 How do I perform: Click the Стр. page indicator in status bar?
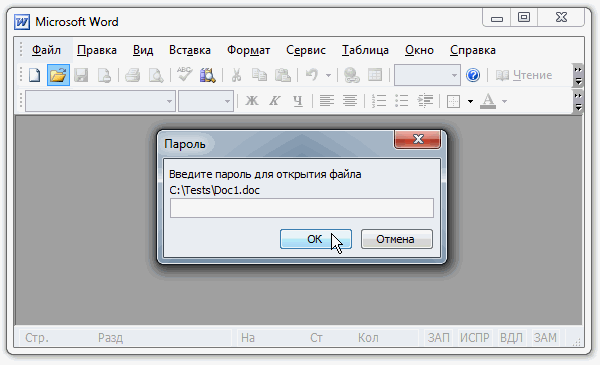click(x=37, y=338)
